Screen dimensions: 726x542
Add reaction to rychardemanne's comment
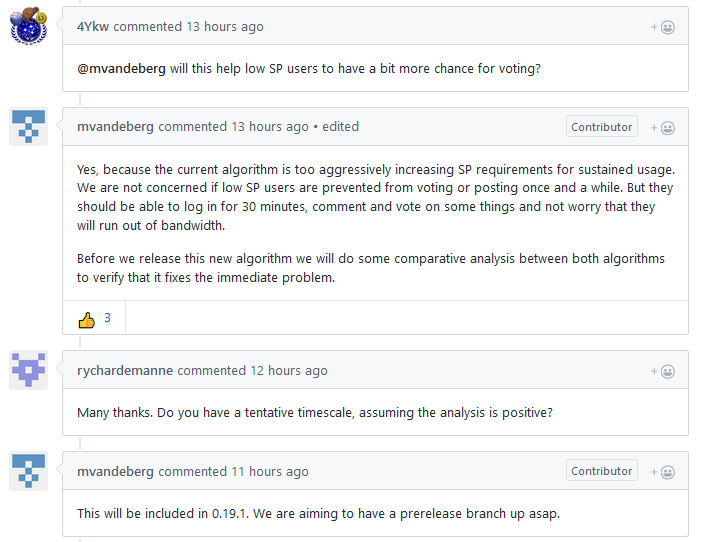pos(663,371)
